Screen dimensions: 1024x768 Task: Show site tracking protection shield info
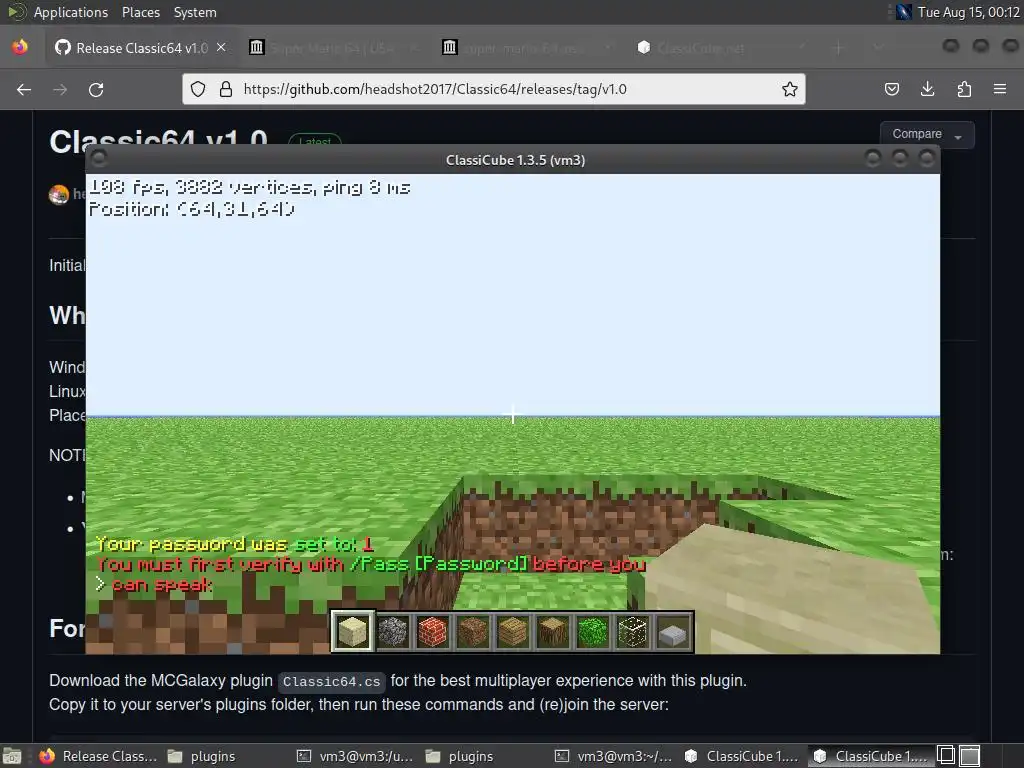pos(198,89)
